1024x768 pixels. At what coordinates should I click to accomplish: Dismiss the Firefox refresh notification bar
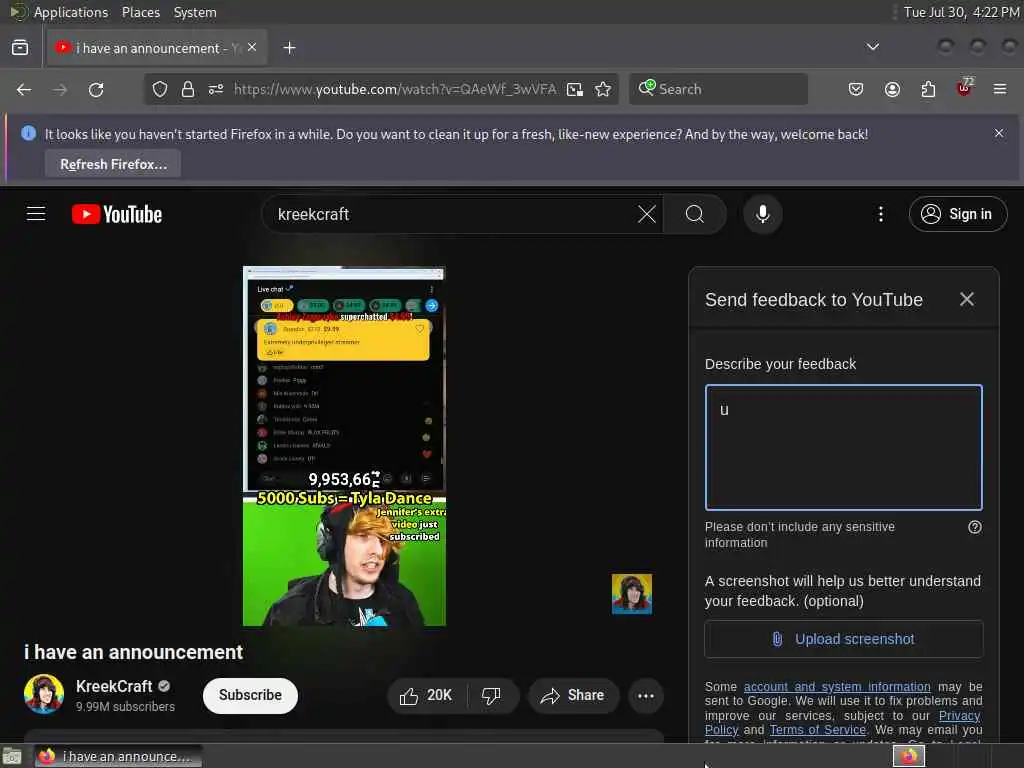point(999,133)
